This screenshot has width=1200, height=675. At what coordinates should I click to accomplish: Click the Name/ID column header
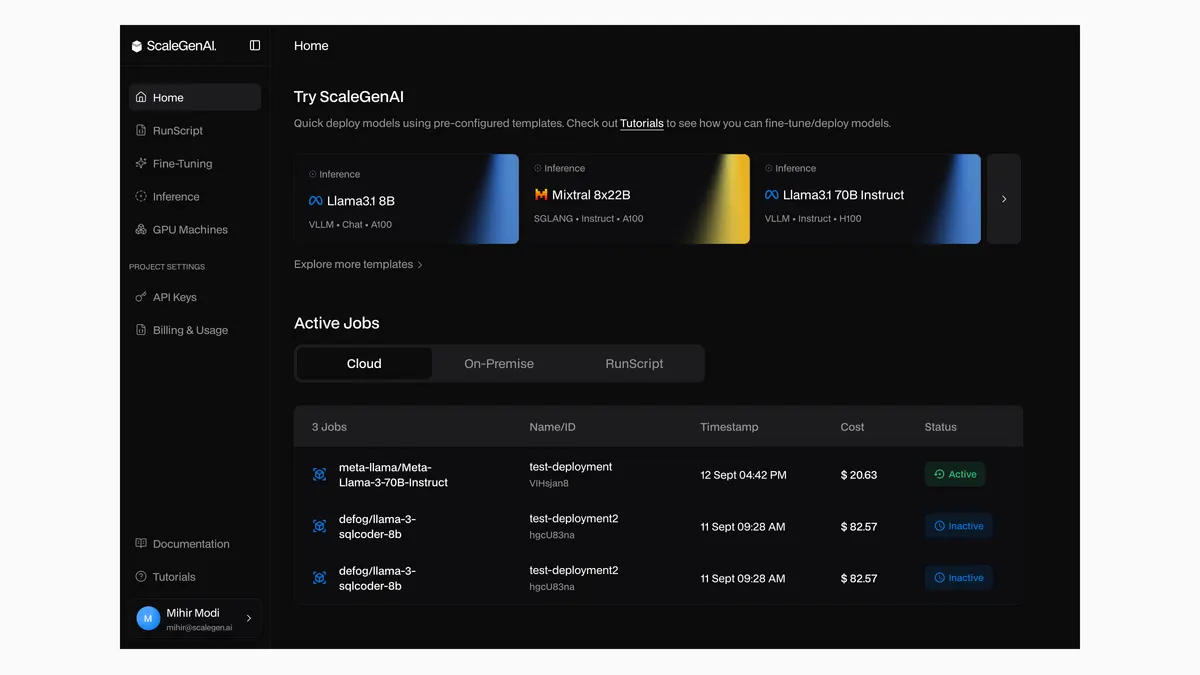point(552,427)
